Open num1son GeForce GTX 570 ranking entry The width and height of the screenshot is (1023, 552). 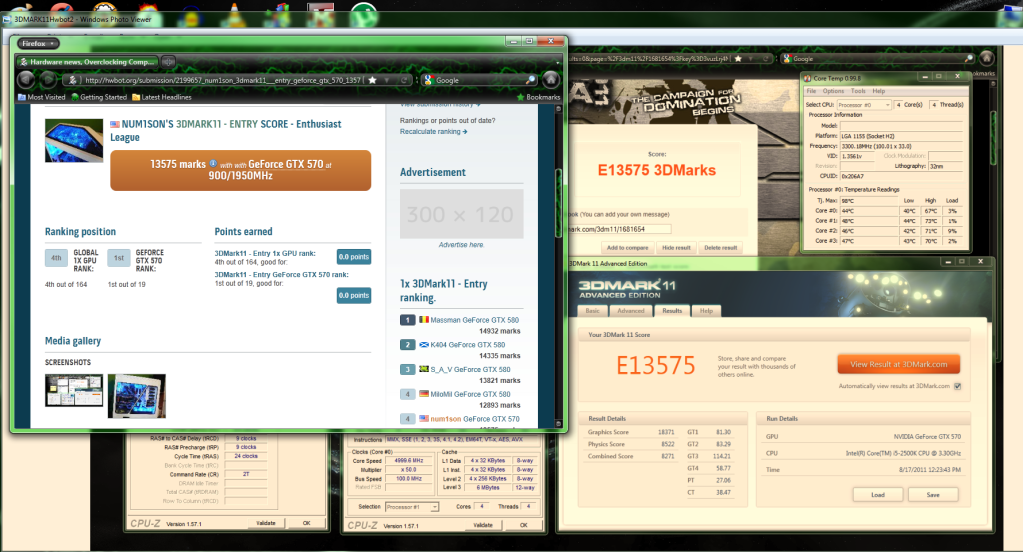pyautogui.click(x=474, y=419)
